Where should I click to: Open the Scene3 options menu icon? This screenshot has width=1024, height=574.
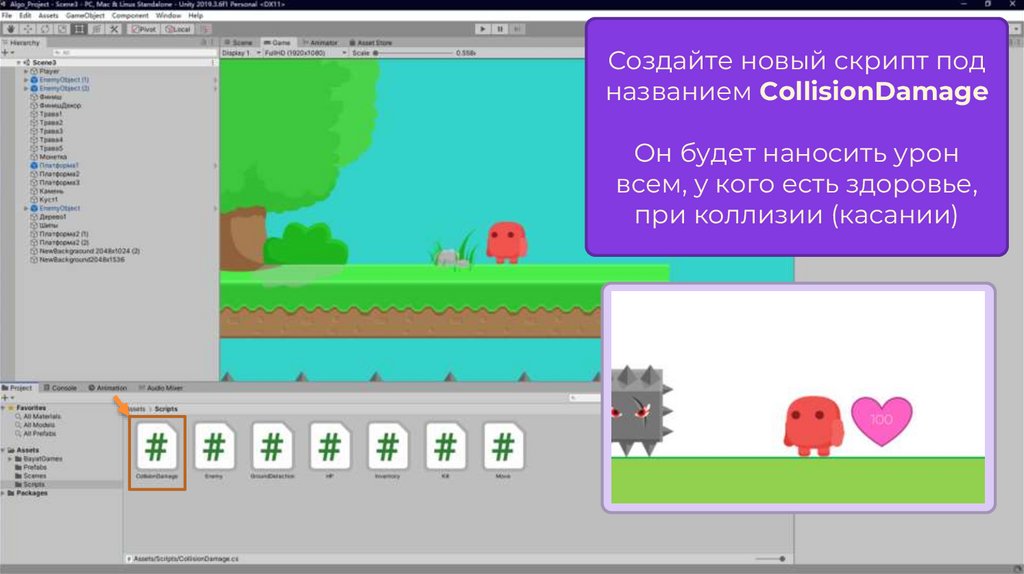tap(214, 63)
